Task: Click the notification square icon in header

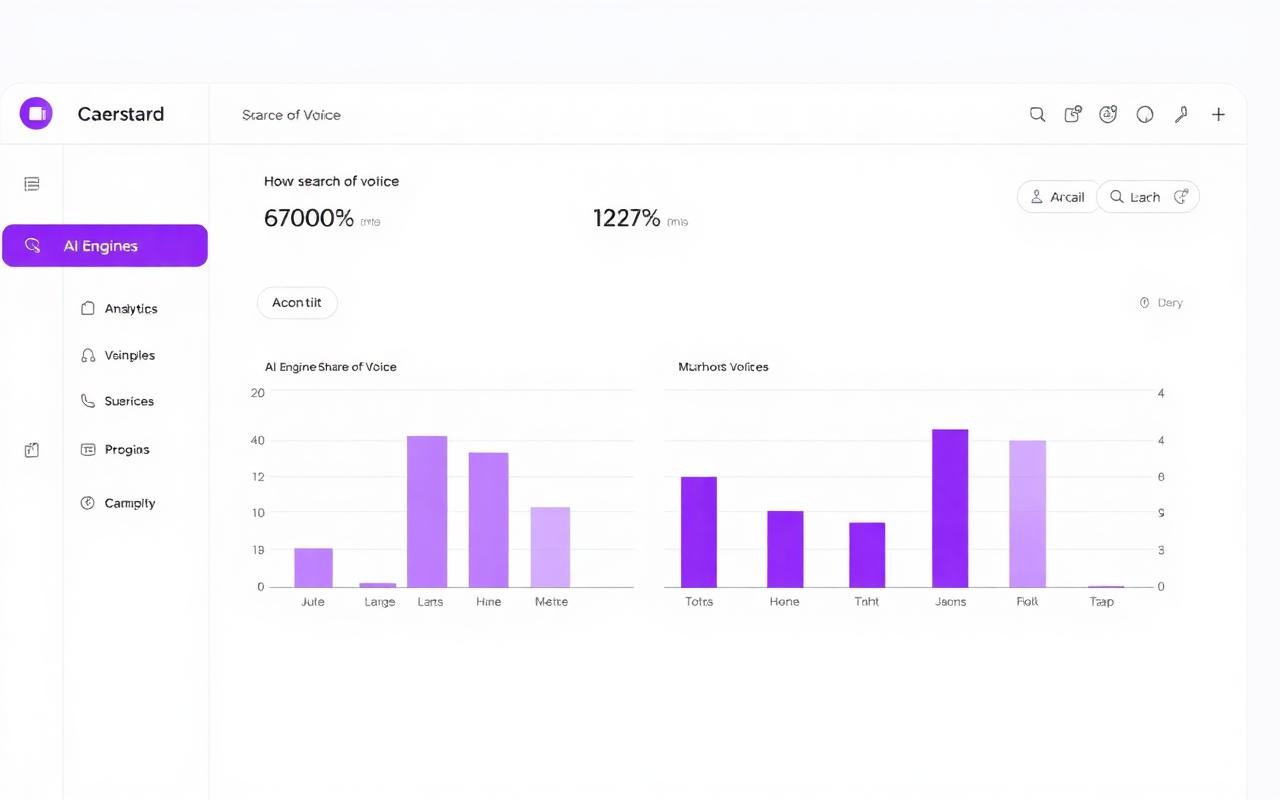Action: click(1072, 114)
